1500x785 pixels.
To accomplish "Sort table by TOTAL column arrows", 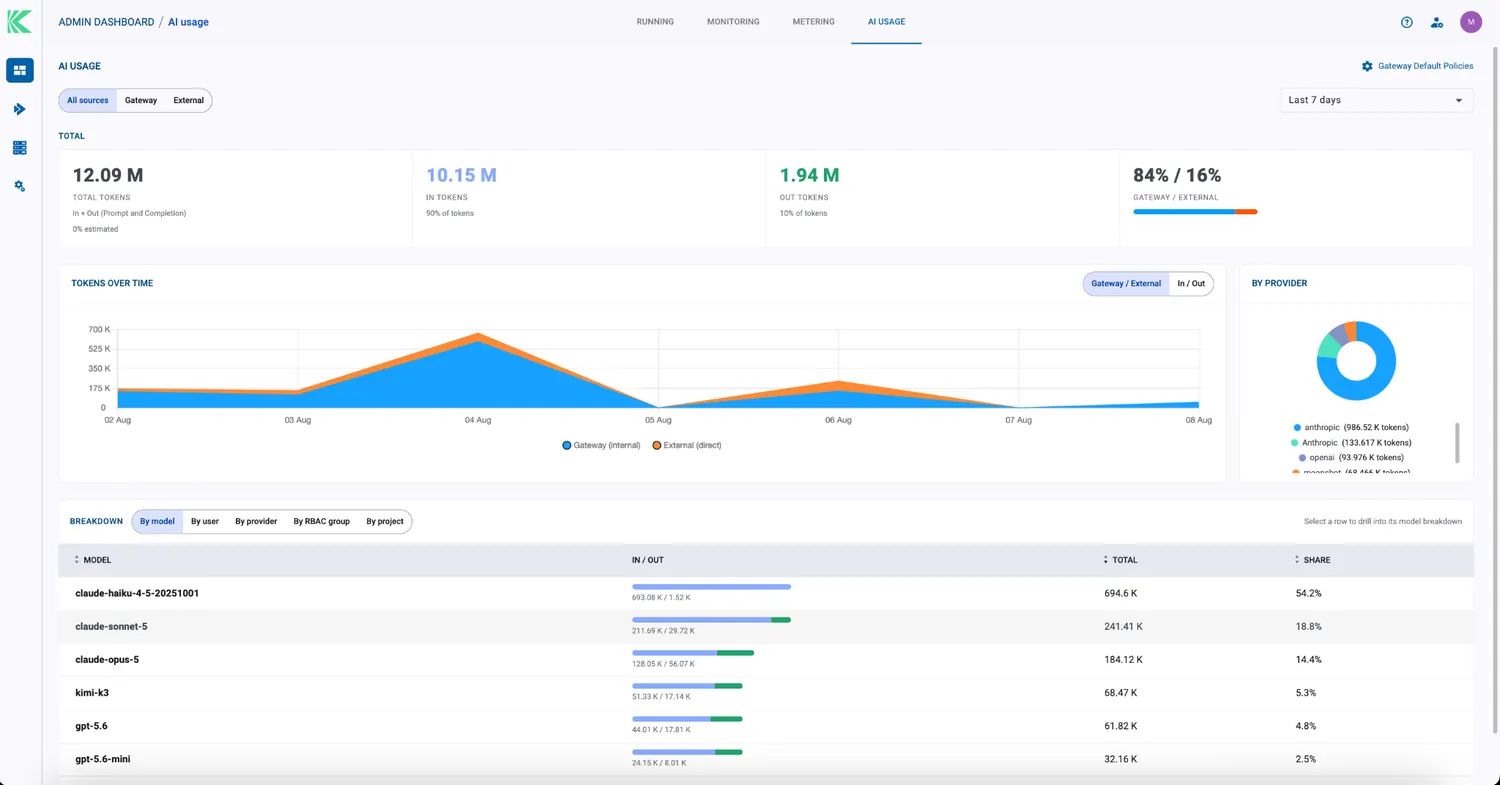I will coord(1106,560).
